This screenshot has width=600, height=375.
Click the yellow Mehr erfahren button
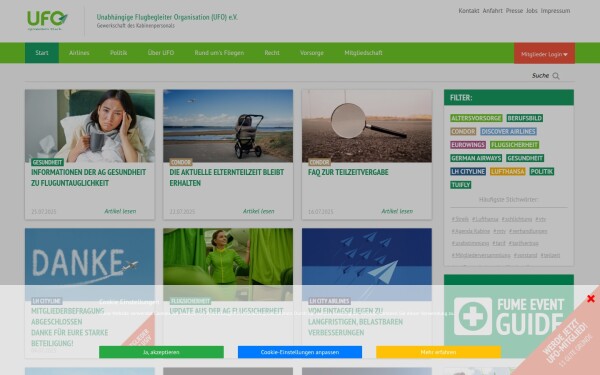pyautogui.click(x=438, y=352)
